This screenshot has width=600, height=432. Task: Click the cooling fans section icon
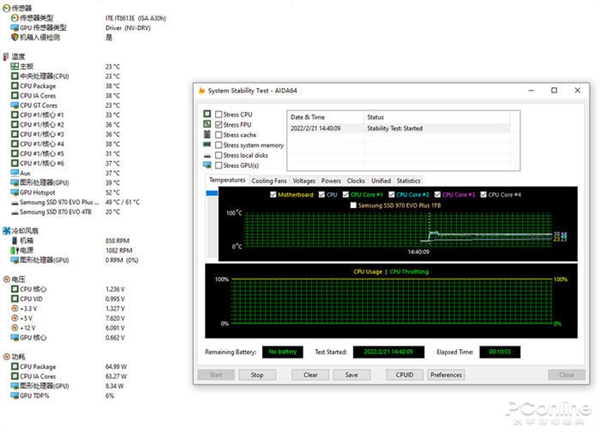(x=7, y=231)
